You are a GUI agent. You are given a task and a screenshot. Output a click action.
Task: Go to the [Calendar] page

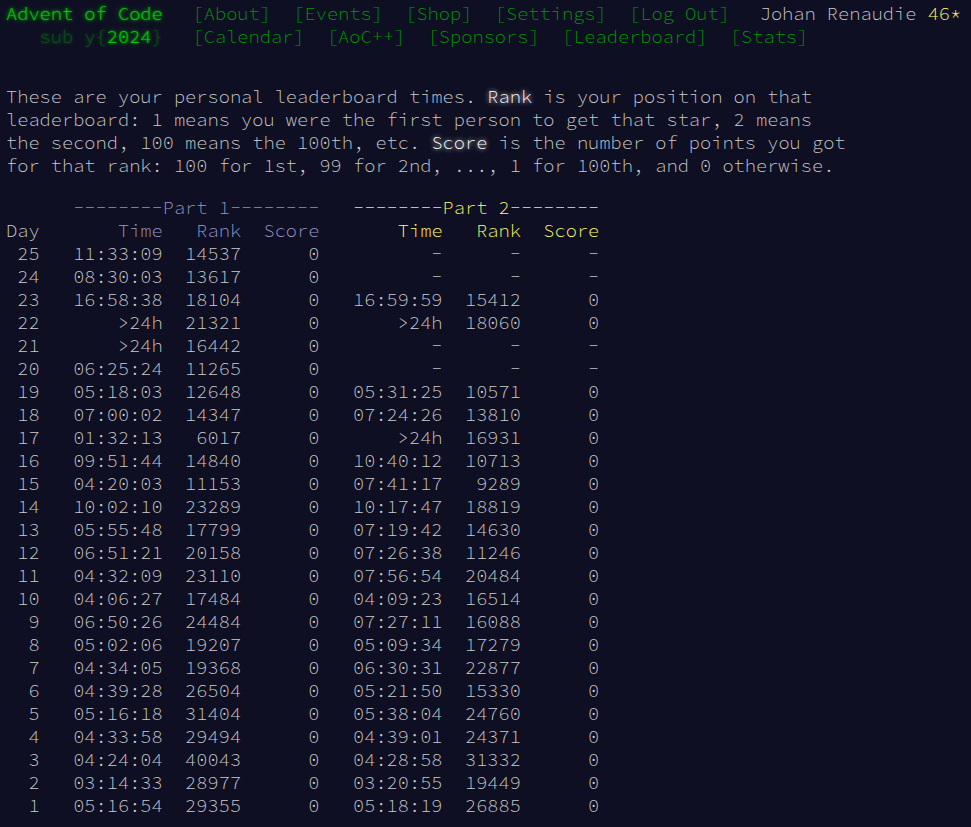pos(248,38)
